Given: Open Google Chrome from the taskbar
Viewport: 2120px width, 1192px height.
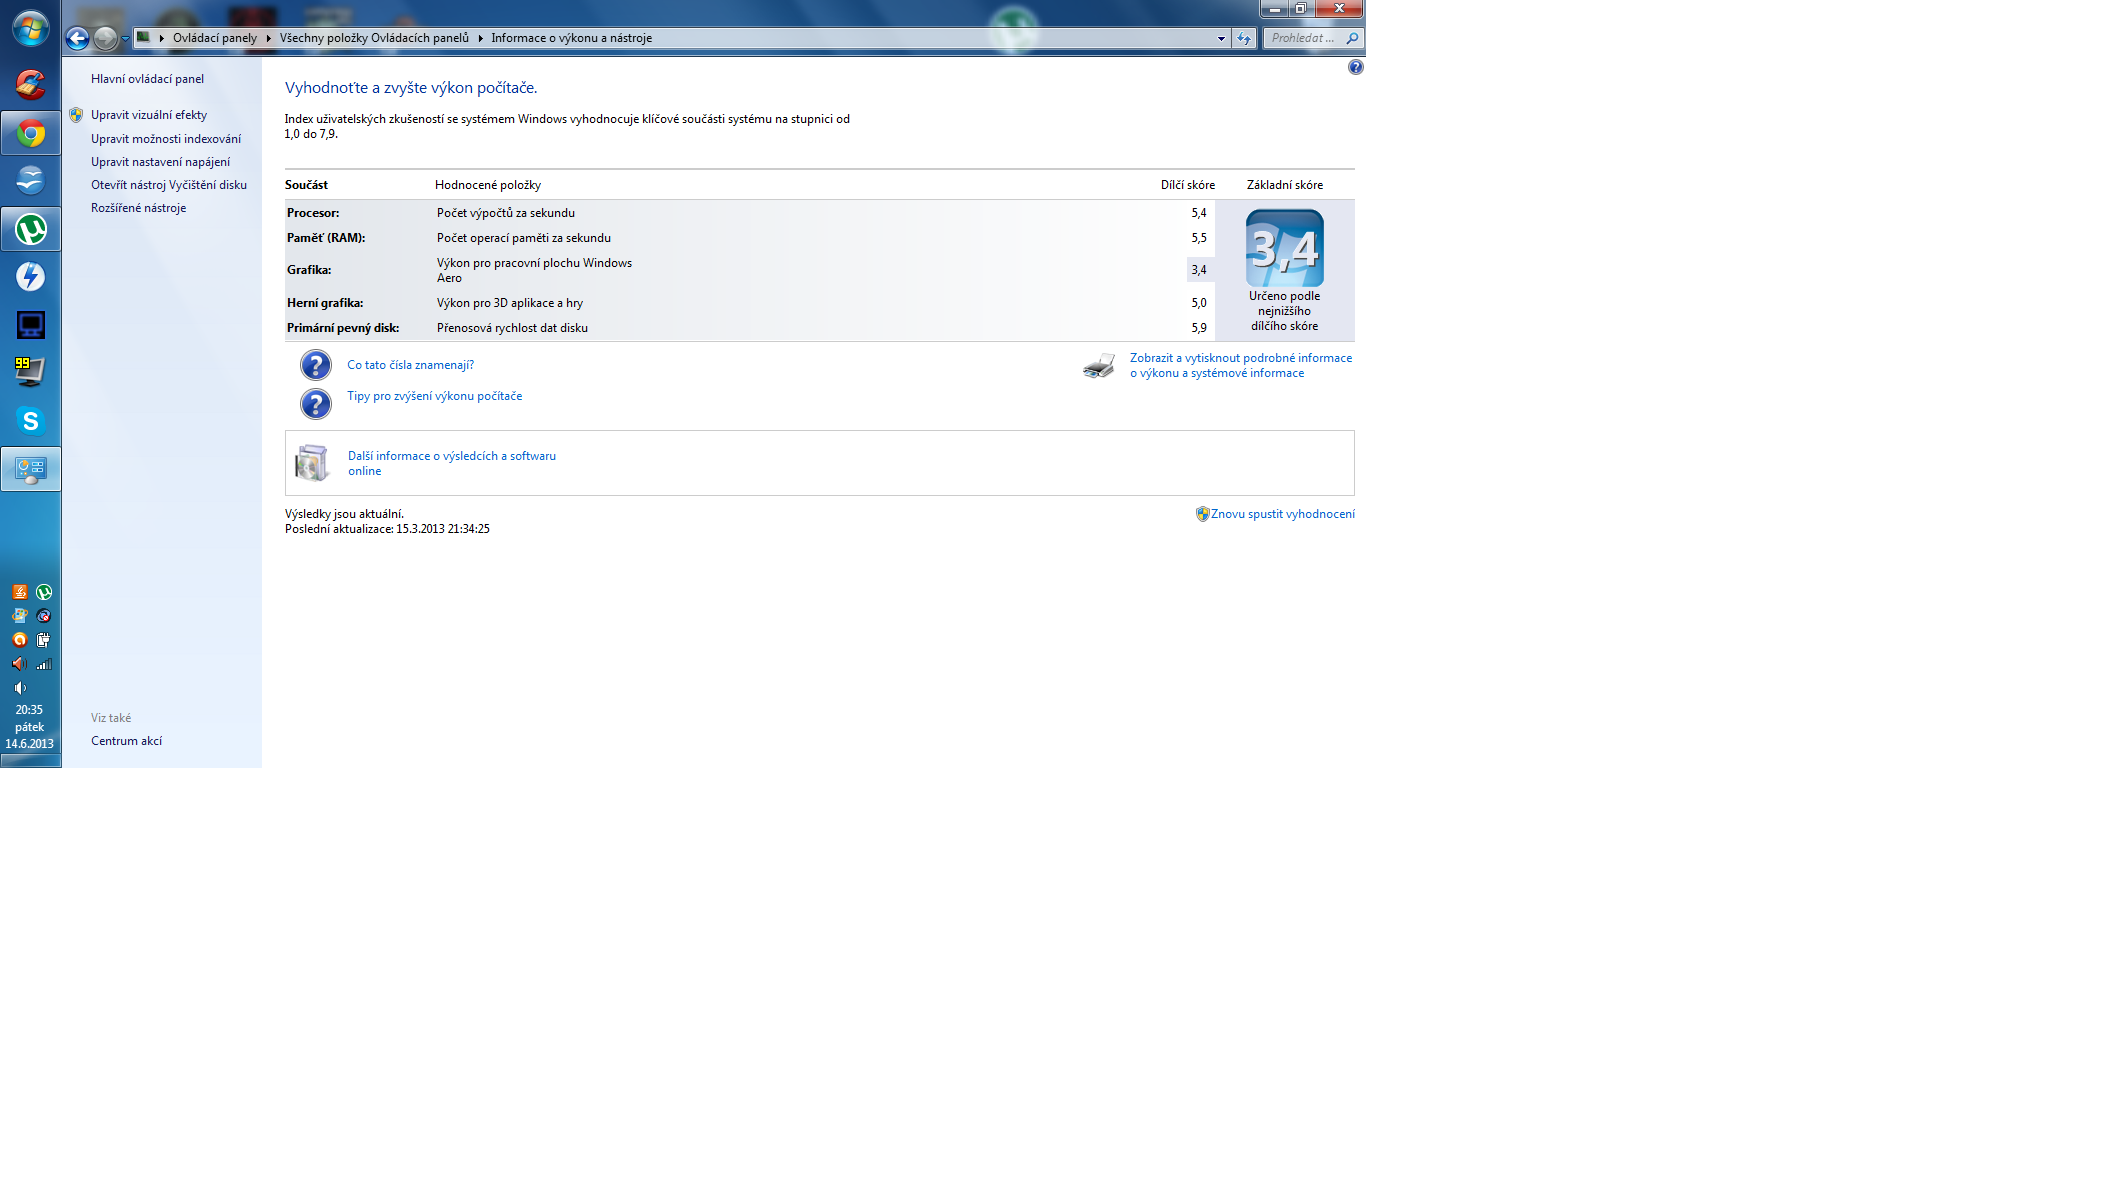Looking at the screenshot, I should pos(30,133).
